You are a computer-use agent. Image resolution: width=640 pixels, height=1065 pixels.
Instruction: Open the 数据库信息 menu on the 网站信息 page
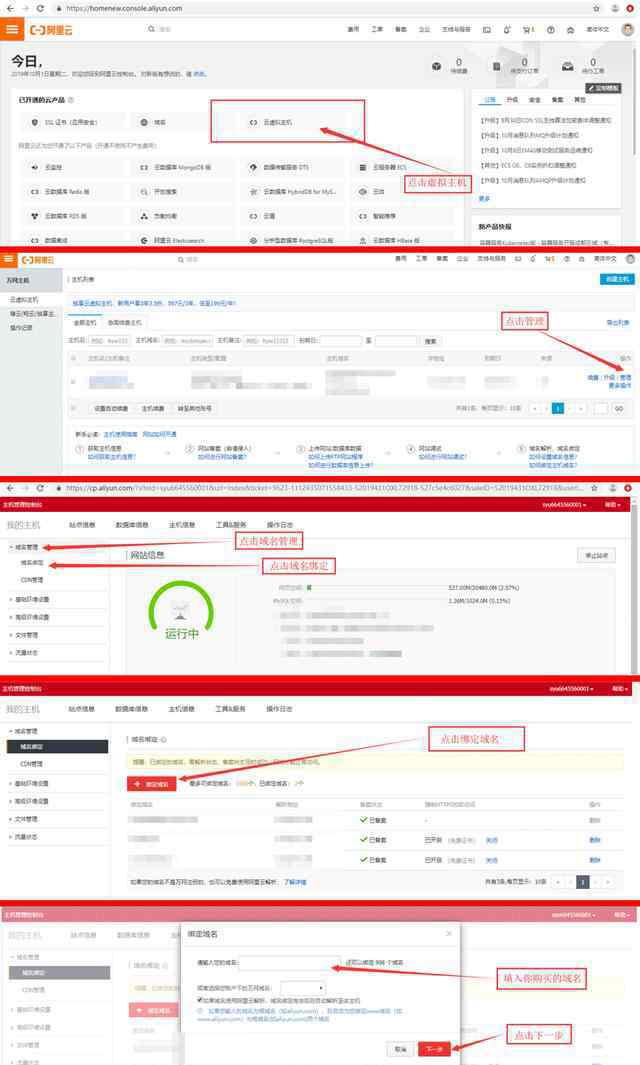[132, 525]
